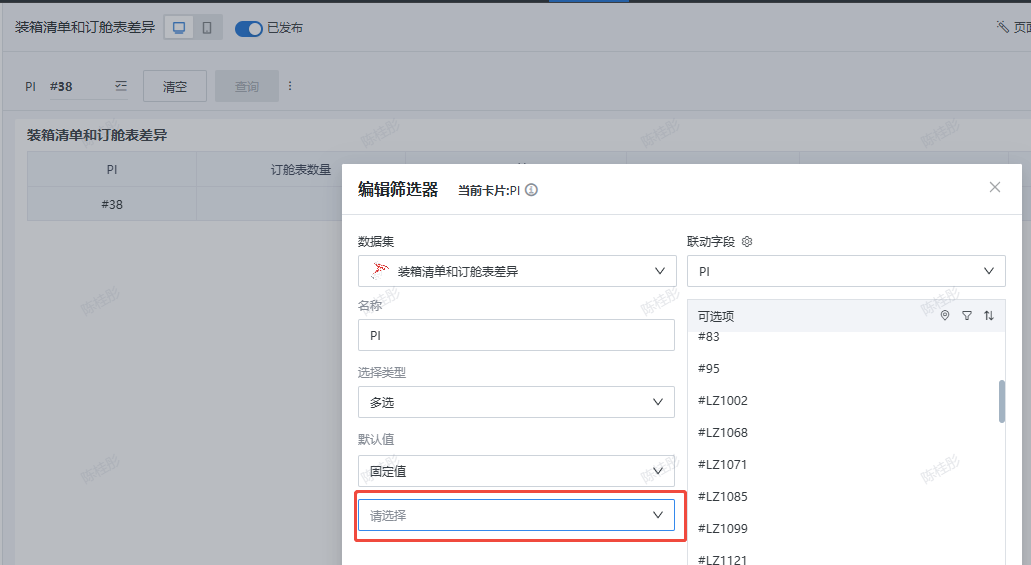Click the 联动字段 settings gear icon

coord(747,241)
